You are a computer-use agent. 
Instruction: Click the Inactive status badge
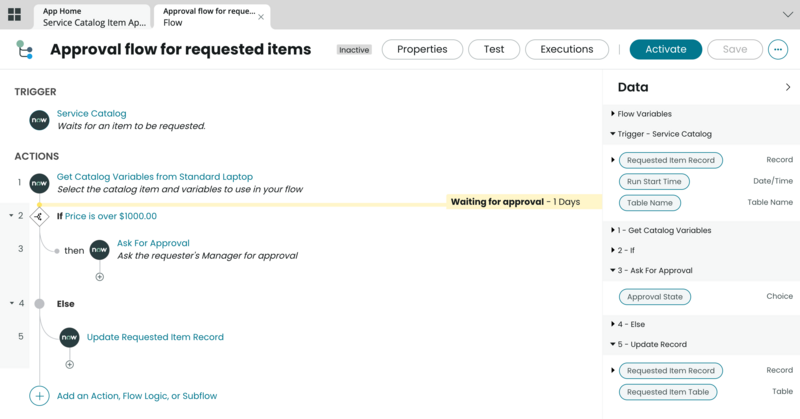click(354, 50)
